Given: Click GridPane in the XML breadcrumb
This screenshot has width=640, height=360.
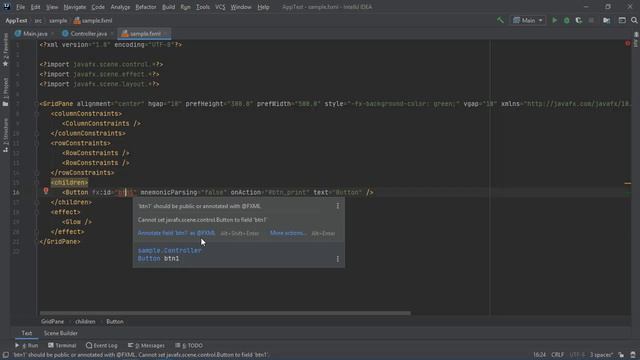Looking at the screenshot, I should (52, 322).
